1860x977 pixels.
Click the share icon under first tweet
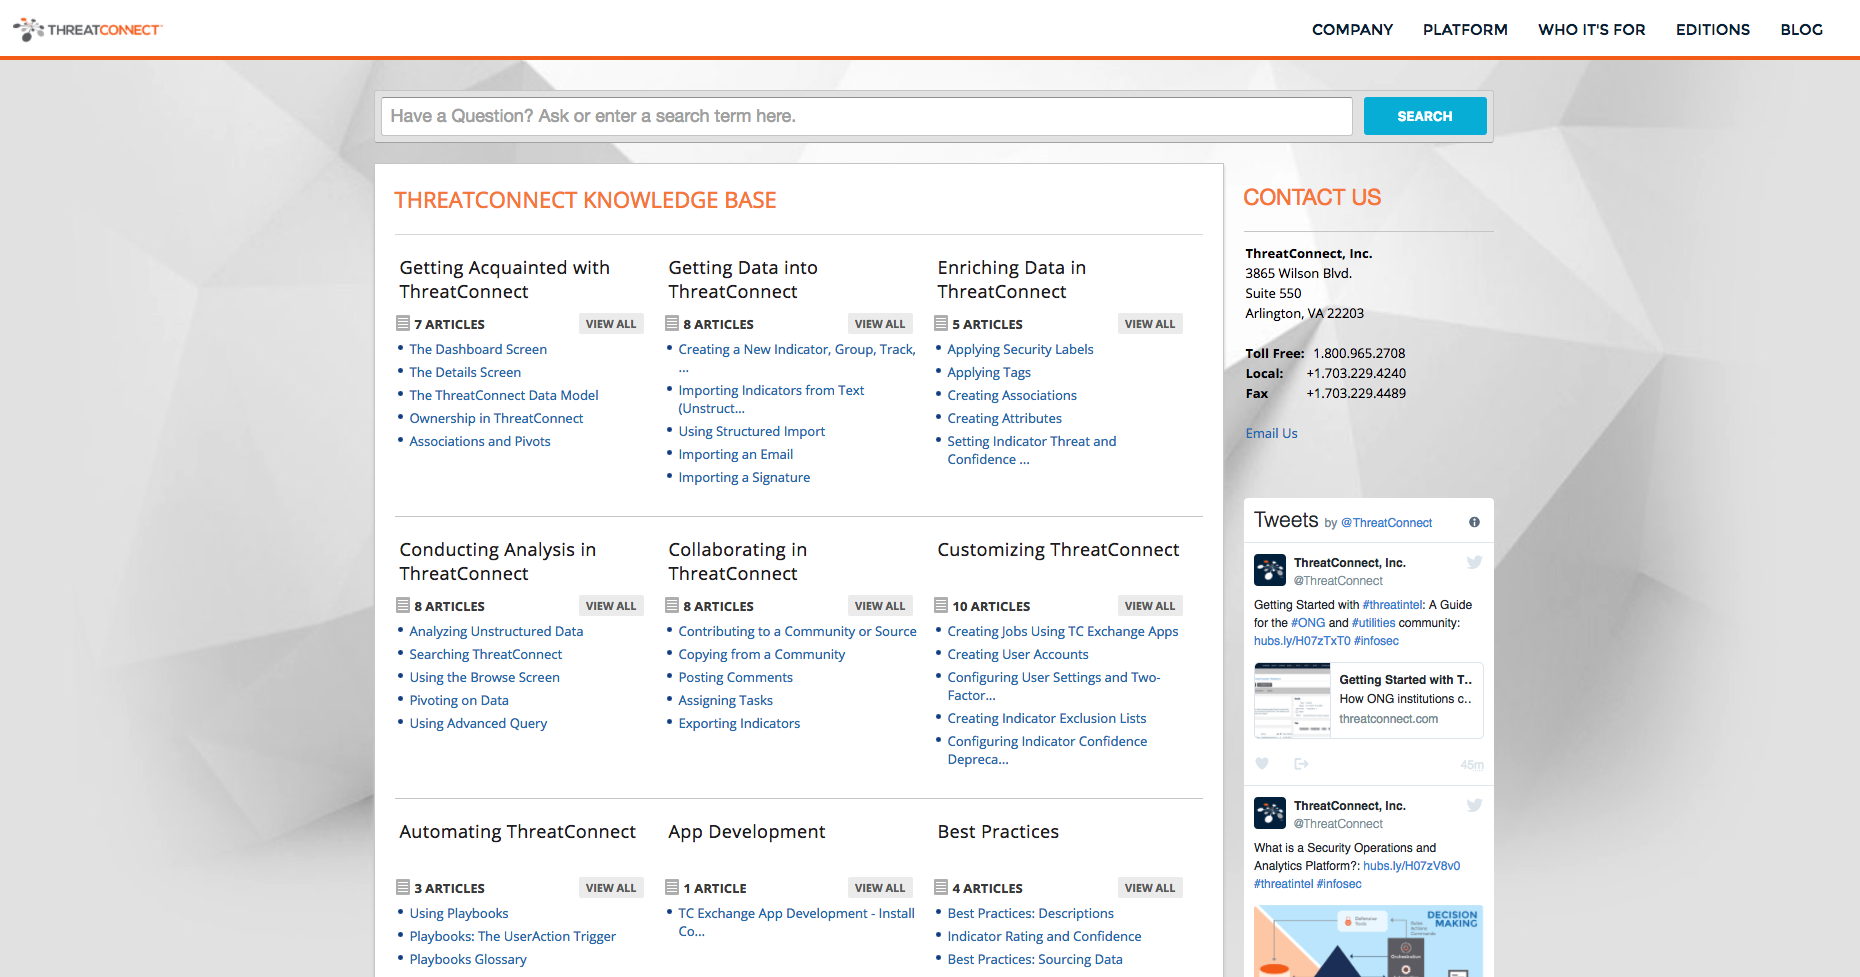click(x=1301, y=764)
